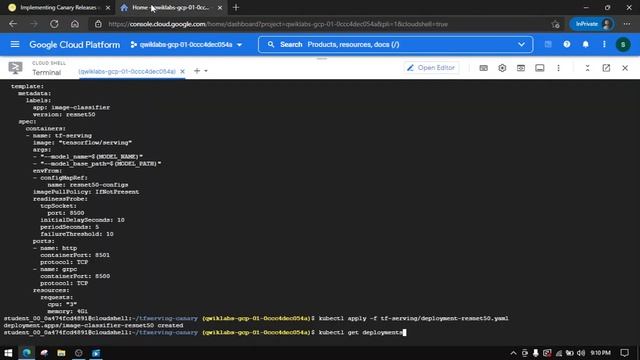Select the qwiklabs terminal session tab

(127, 71)
